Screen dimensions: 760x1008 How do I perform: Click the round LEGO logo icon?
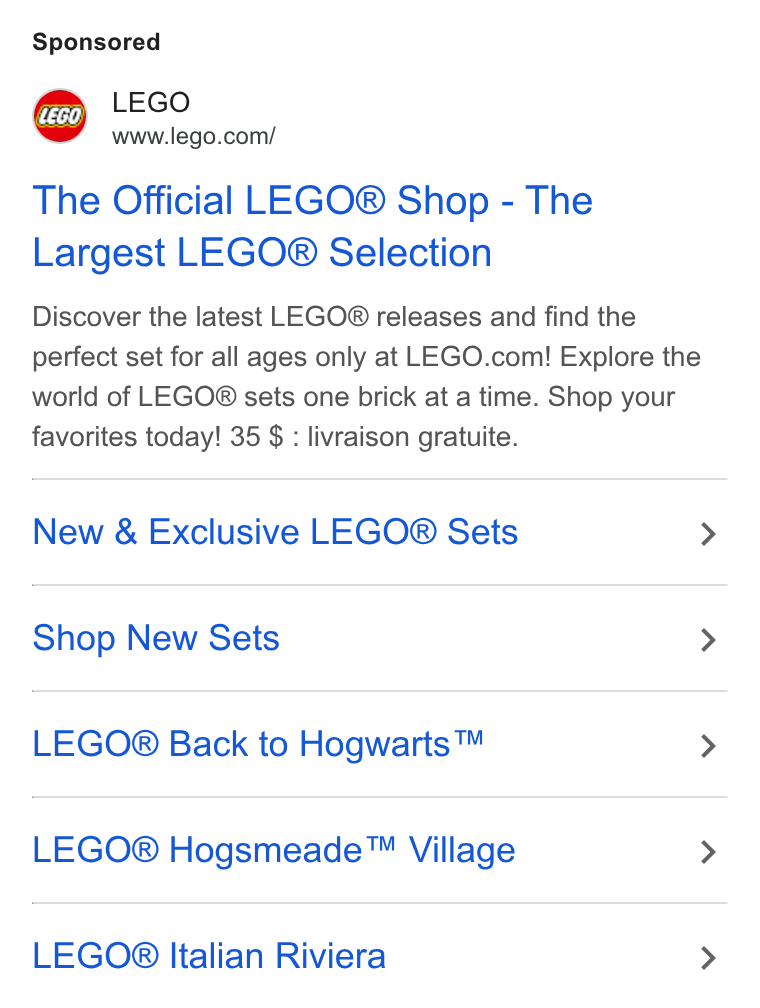click(60, 116)
